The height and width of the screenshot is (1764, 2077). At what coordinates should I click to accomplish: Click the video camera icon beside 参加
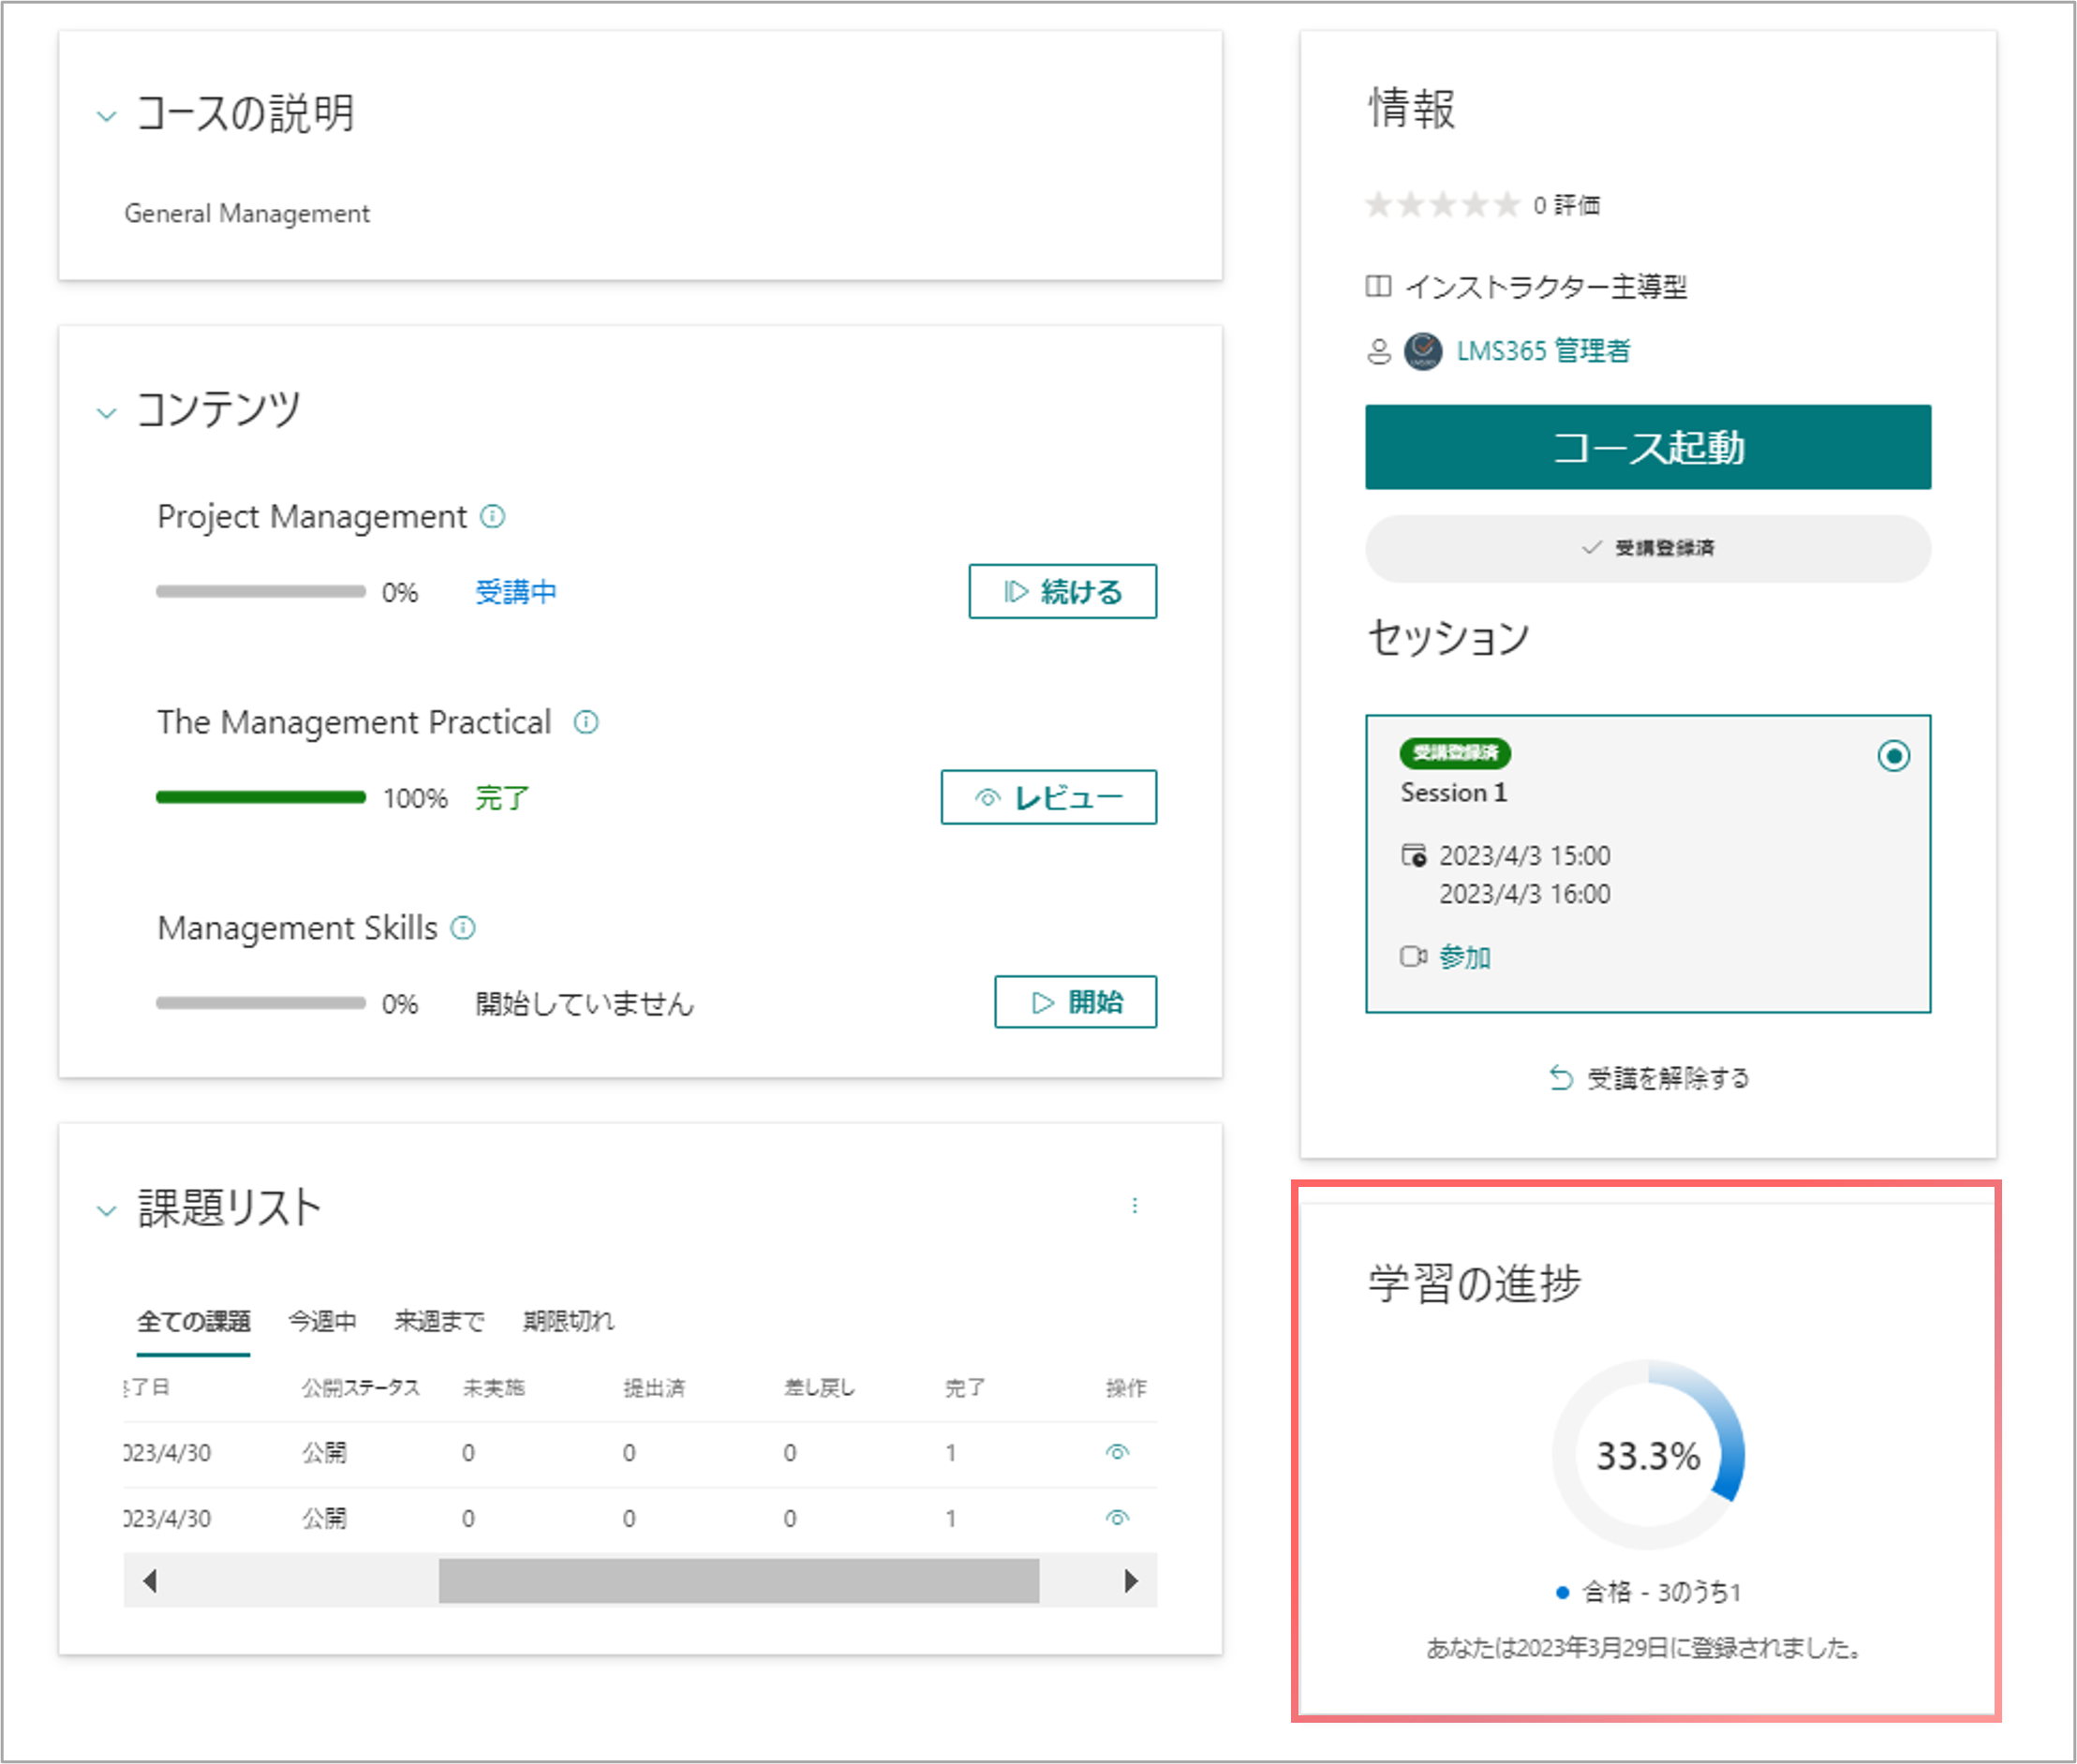[x=1413, y=956]
